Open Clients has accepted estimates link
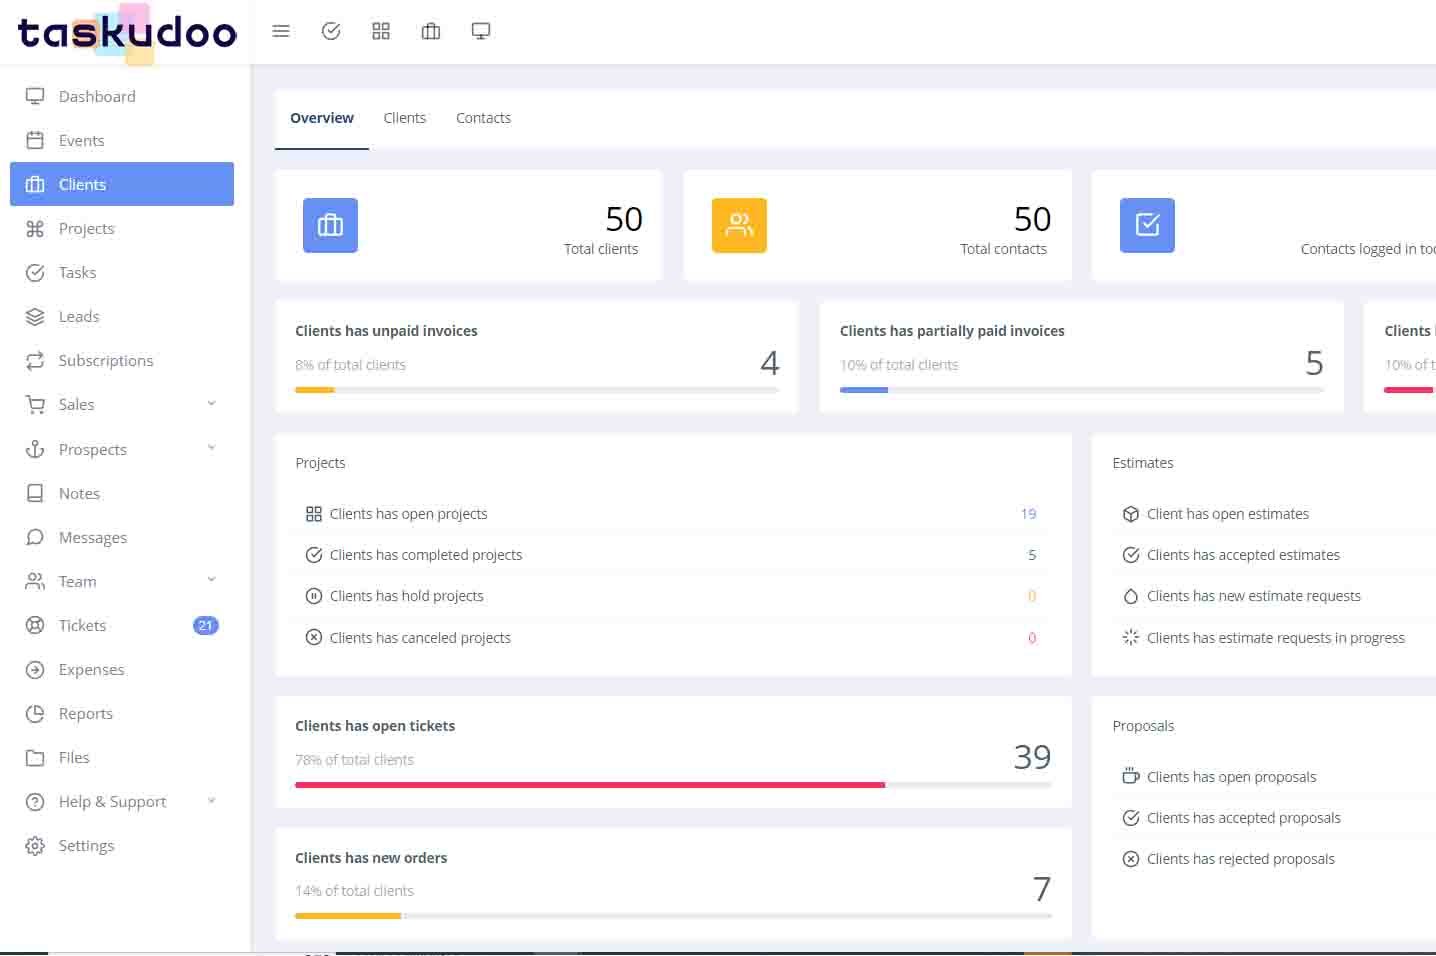Screen dimensions: 1436x956 pos(1243,555)
